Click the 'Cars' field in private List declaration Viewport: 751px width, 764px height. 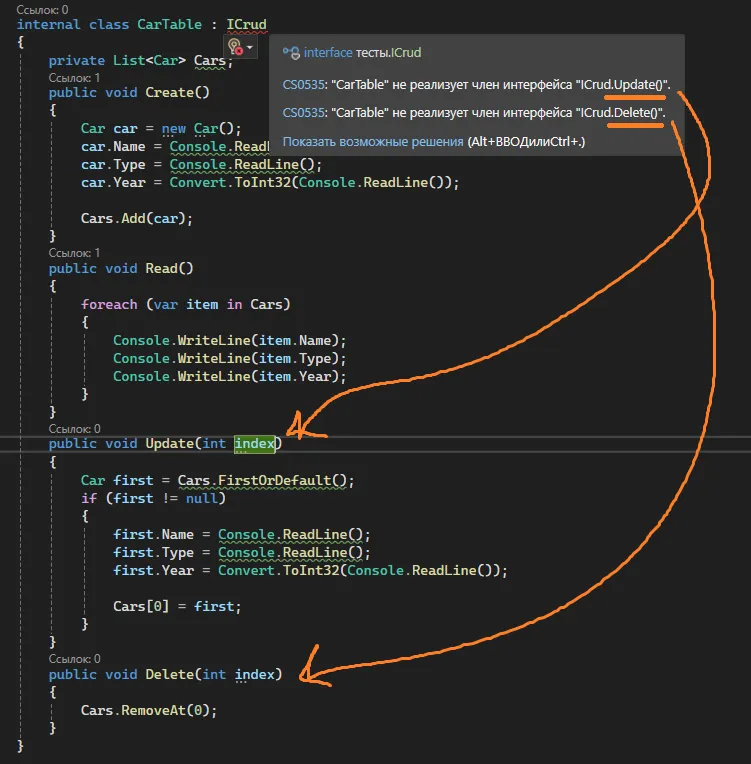coord(210,60)
